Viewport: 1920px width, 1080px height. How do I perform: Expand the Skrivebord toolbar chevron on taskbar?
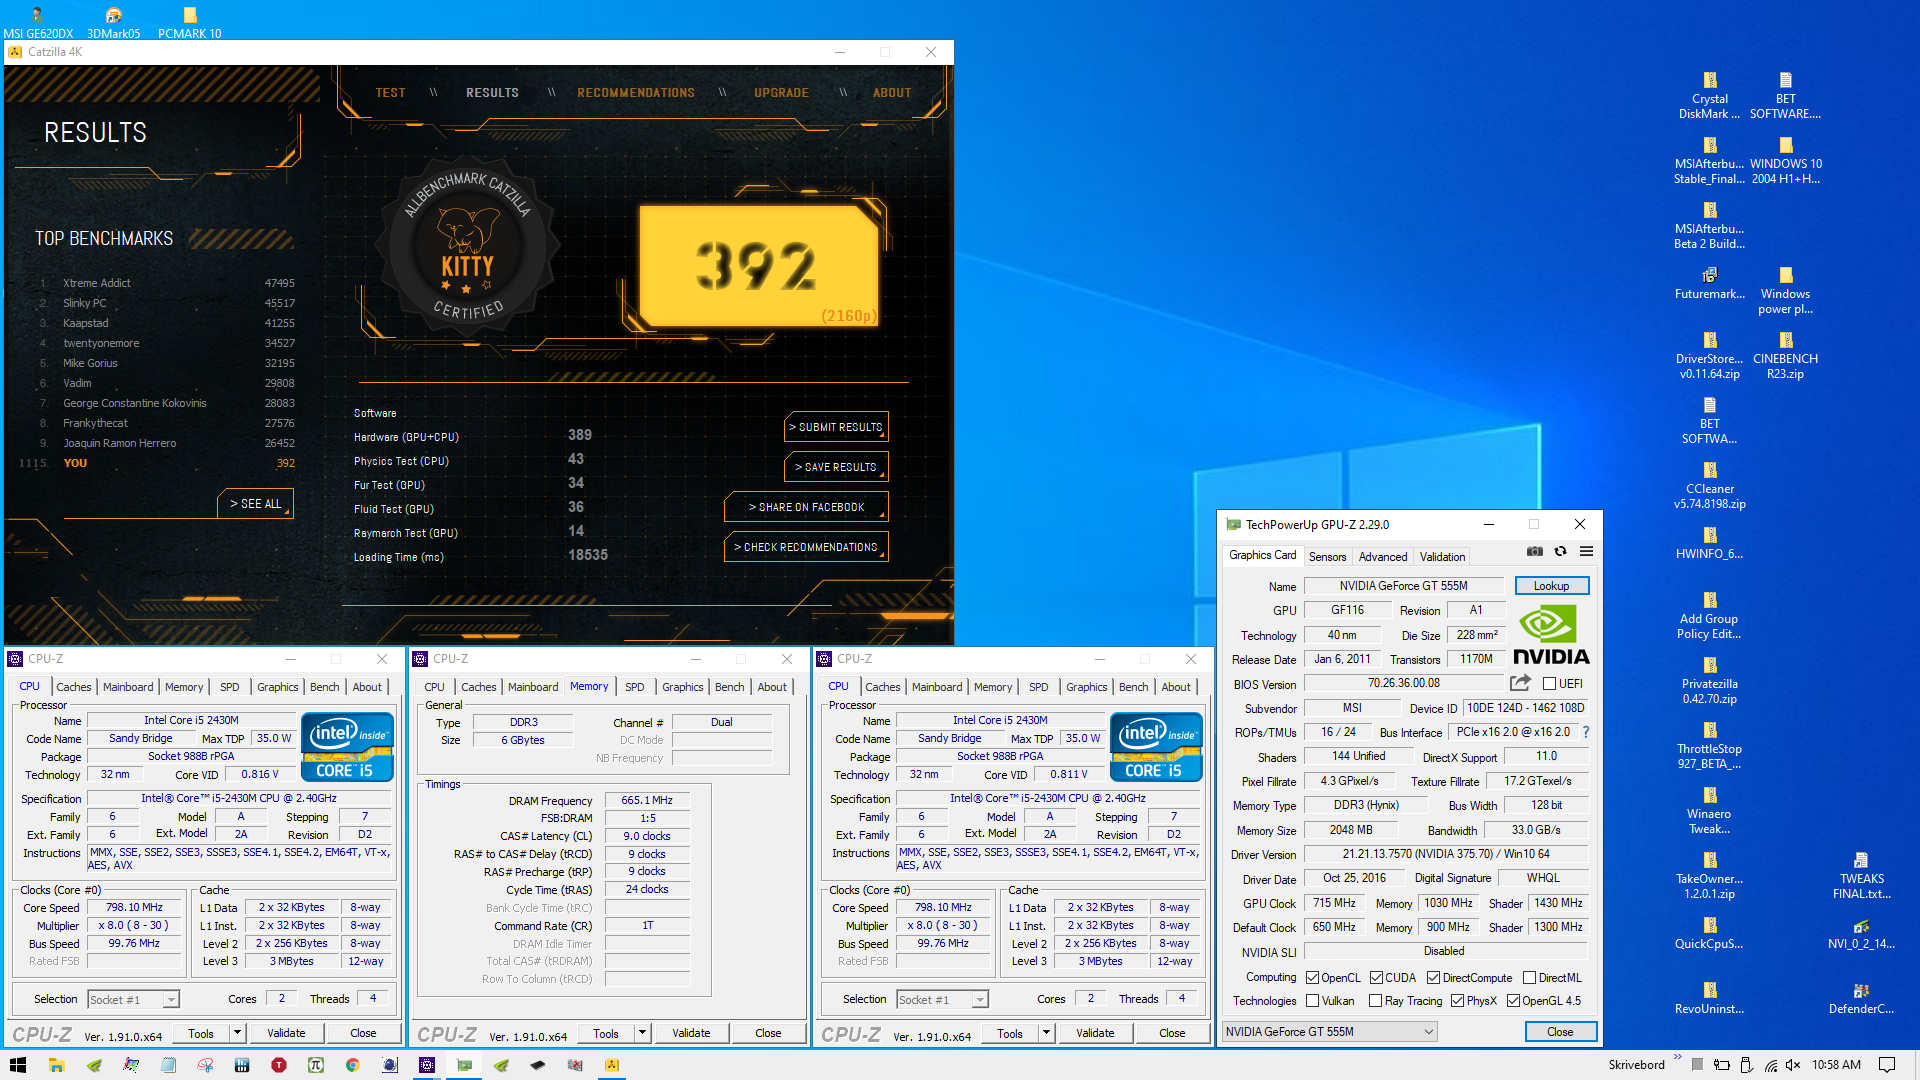point(1677,1057)
